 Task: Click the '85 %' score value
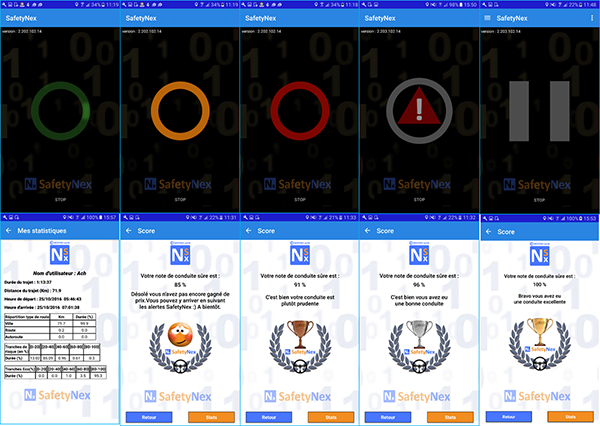coord(180,285)
